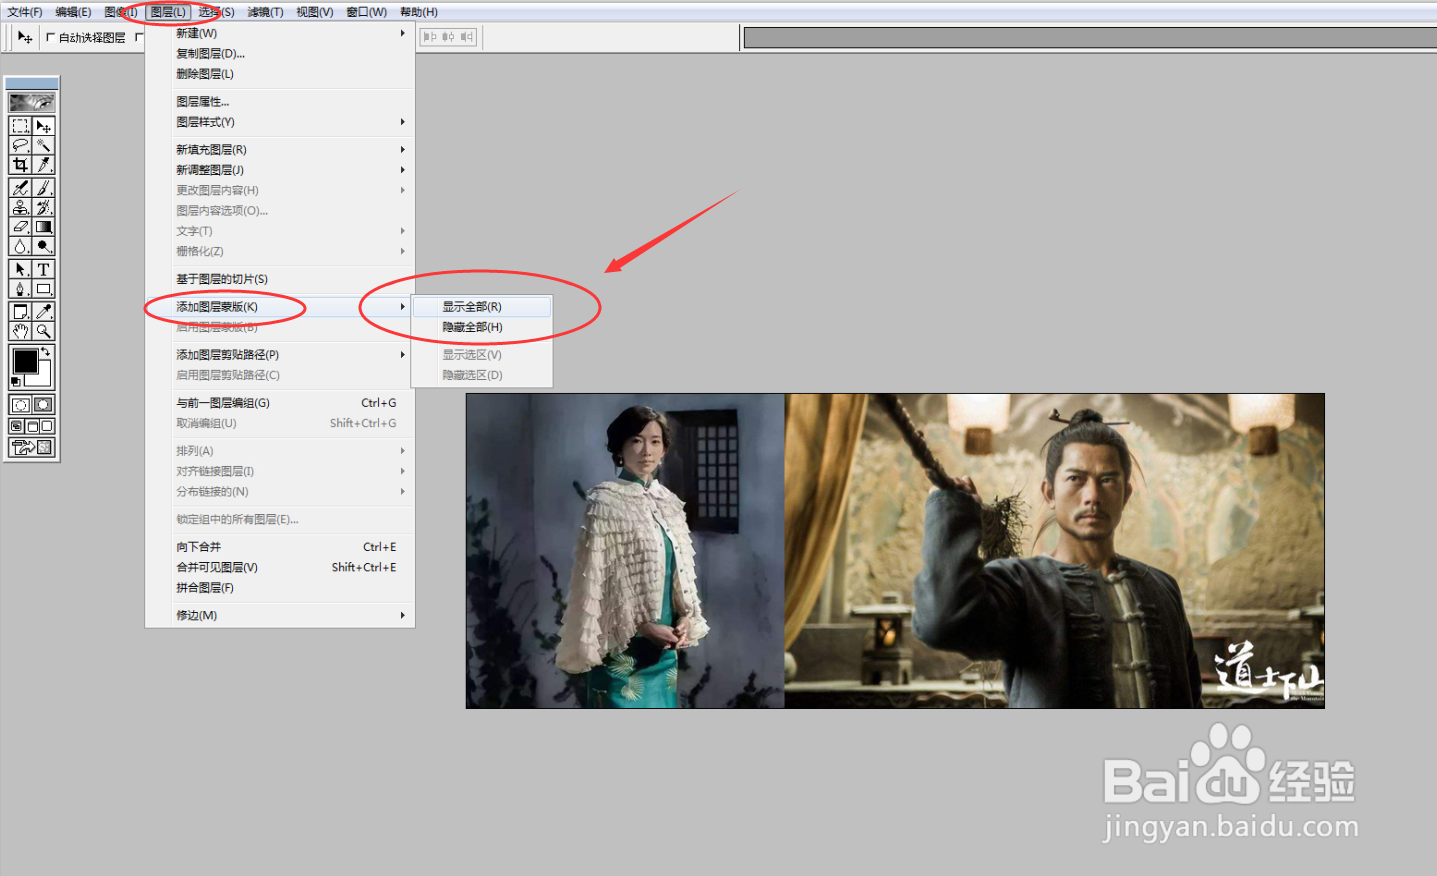Image resolution: width=1437 pixels, height=876 pixels.
Task: Select the Magic Wand tool
Action: (44, 145)
